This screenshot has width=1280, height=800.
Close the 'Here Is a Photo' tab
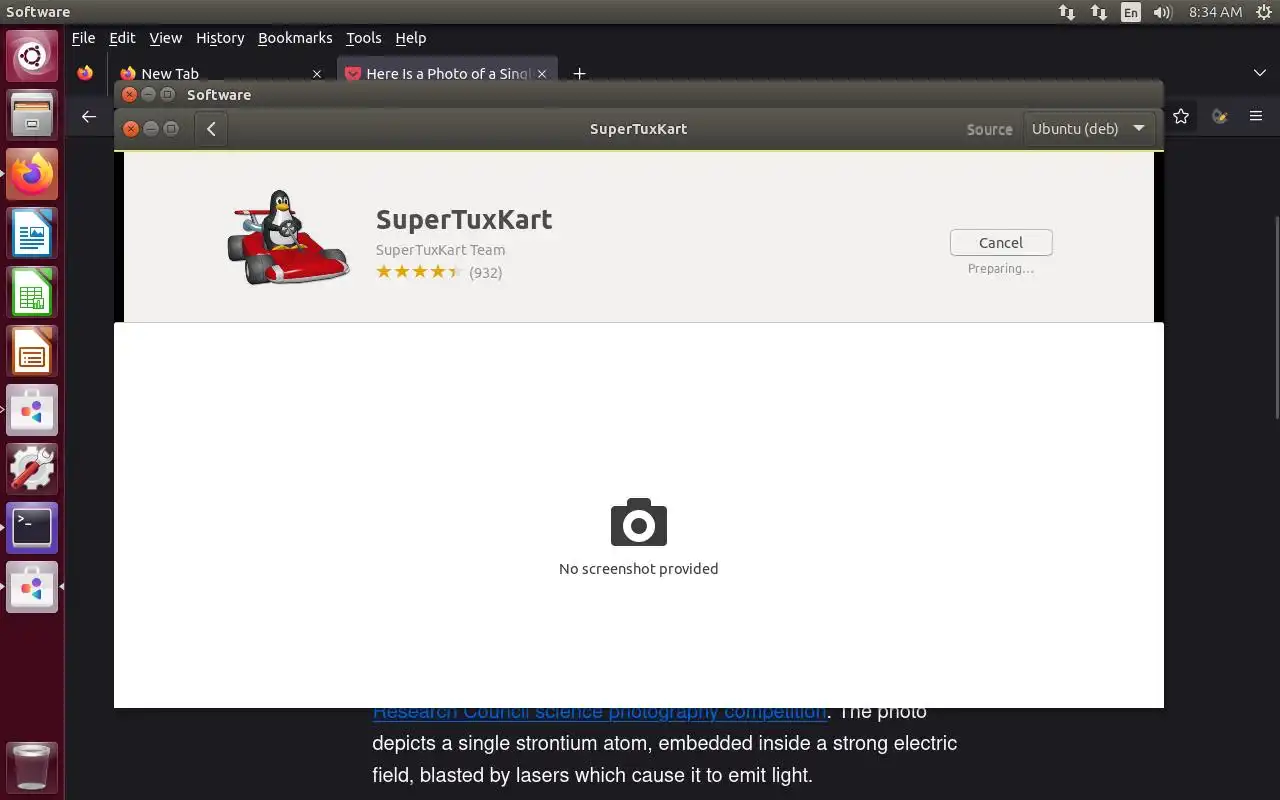pos(543,74)
